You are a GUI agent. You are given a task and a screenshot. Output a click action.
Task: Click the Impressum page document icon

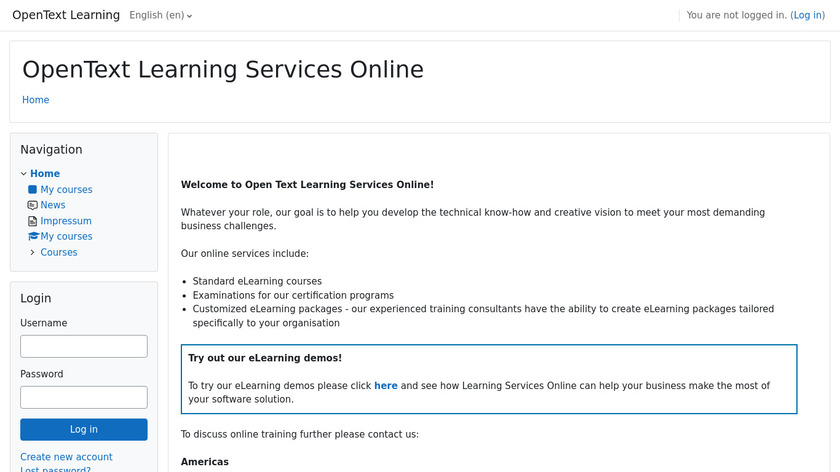(x=33, y=221)
